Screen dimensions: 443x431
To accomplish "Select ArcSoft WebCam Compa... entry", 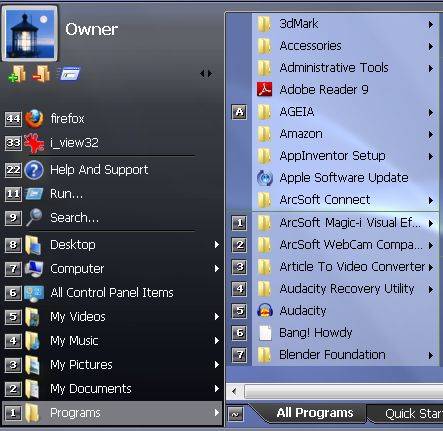I will coord(345,245).
